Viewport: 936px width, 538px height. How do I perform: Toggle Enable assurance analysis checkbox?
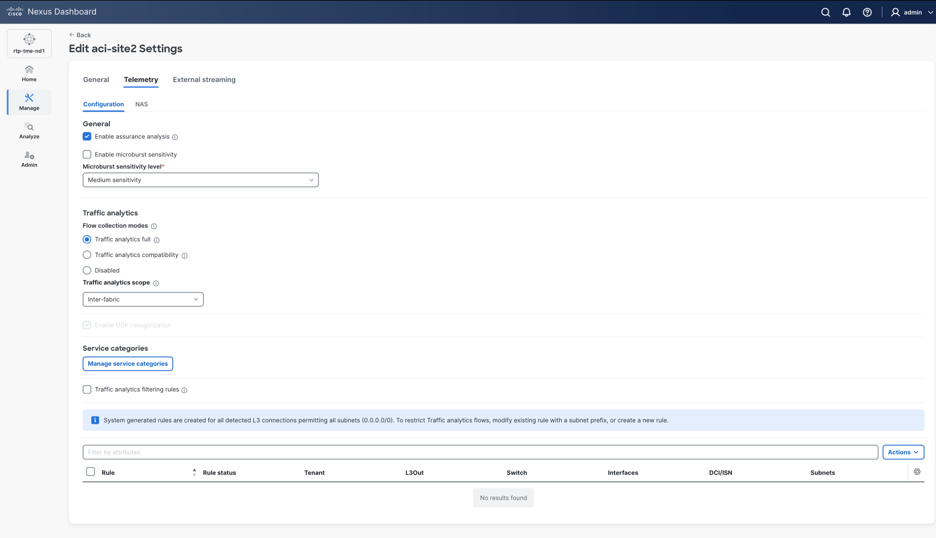87,136
